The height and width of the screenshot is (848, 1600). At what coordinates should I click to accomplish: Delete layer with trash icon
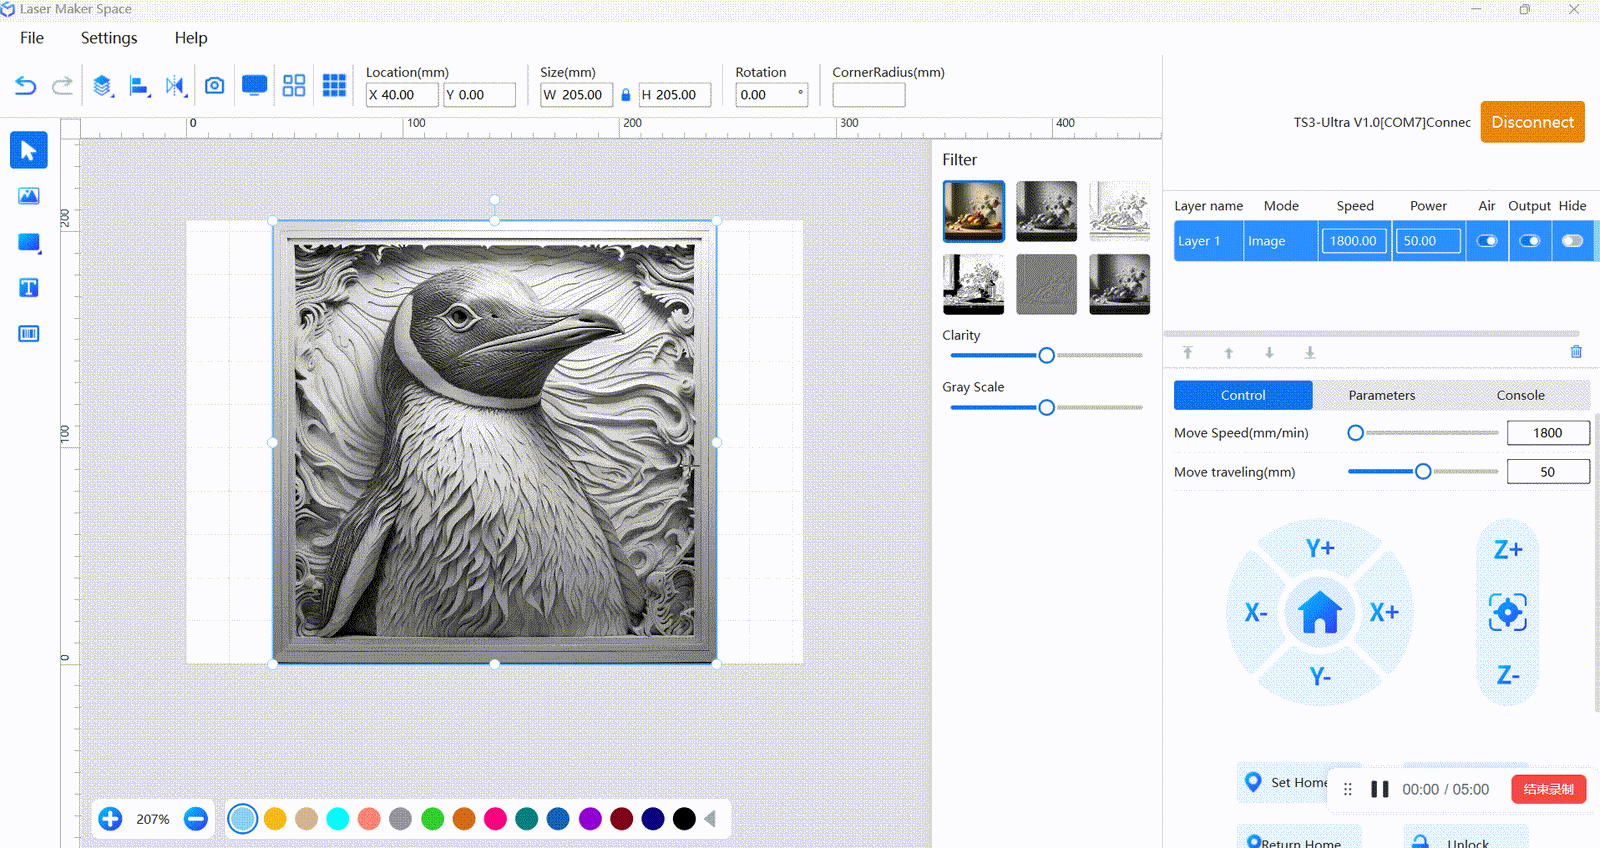click(1576, 352)
